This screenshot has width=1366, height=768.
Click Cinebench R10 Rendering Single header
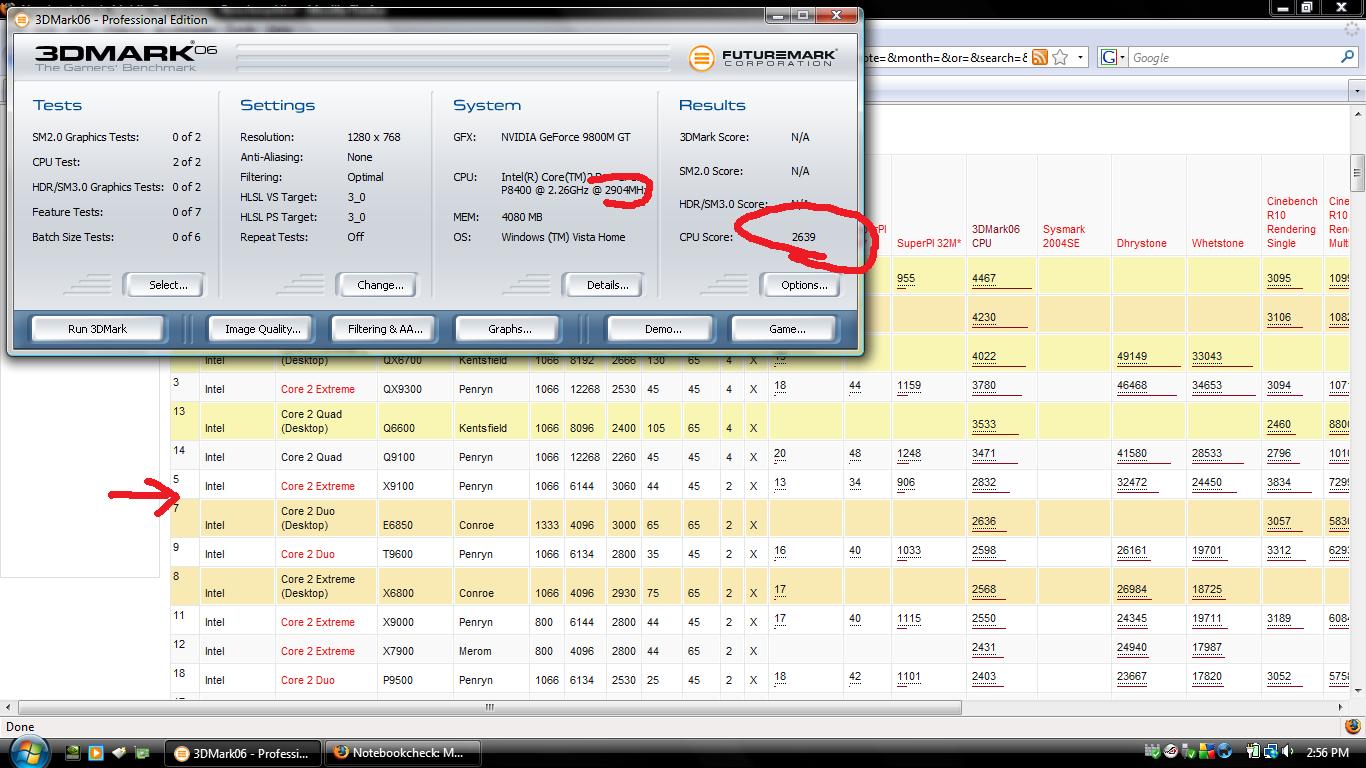[1292, 222]
